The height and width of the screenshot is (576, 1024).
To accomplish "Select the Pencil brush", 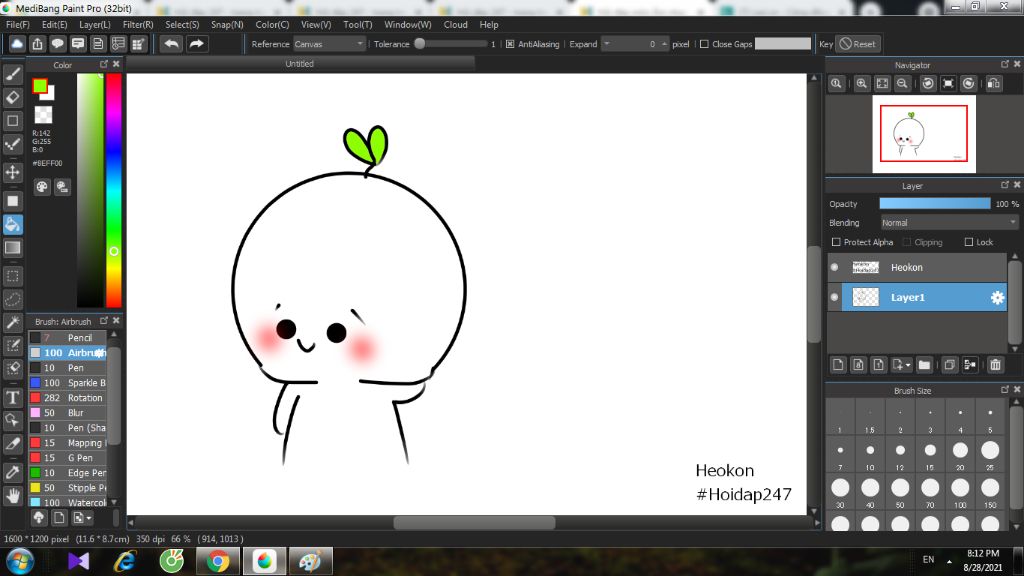I will (x=67, y=338).
